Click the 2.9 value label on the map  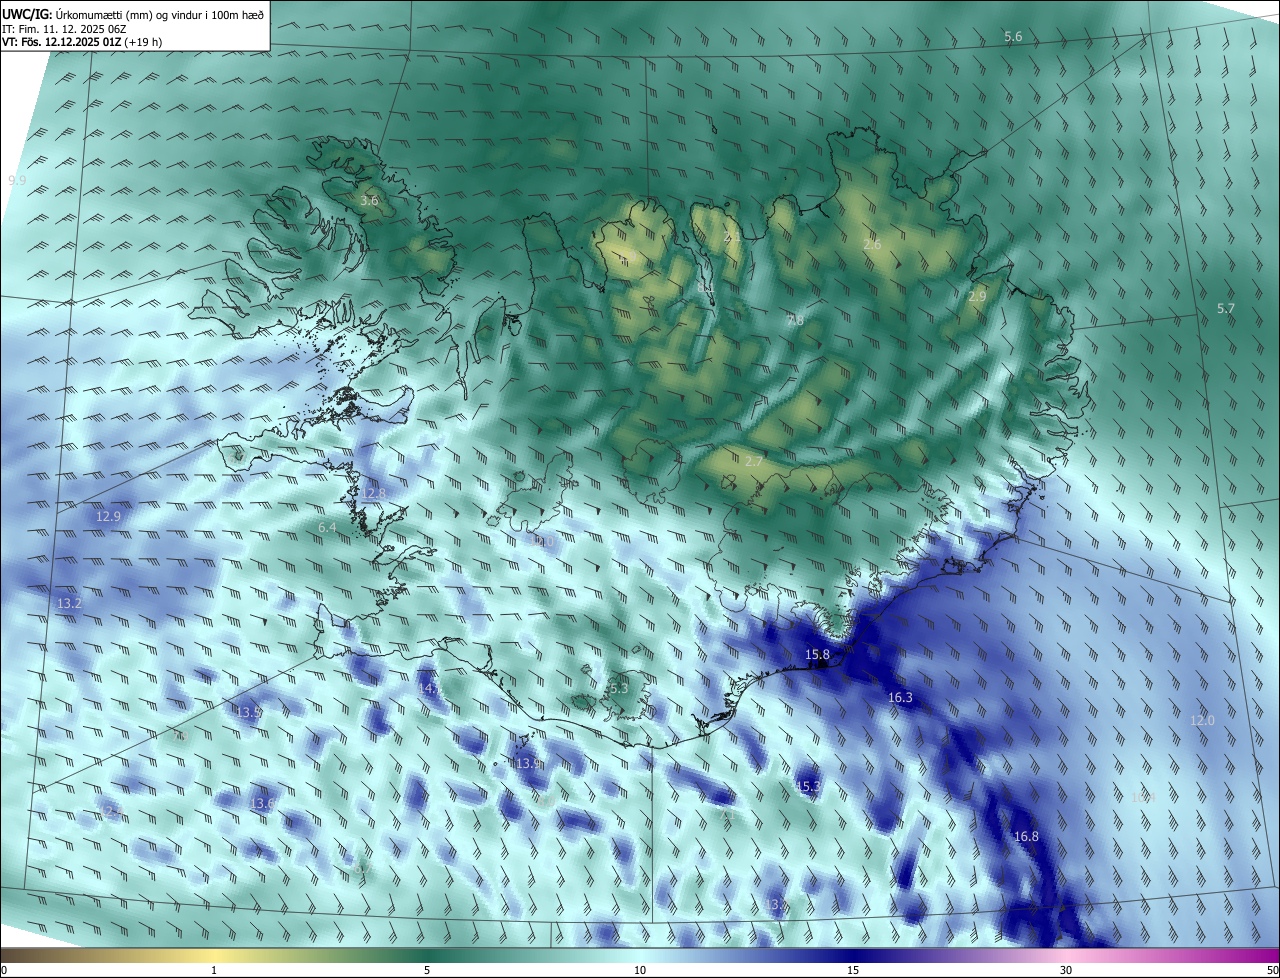pyautogui.click(x=977, y=297)
